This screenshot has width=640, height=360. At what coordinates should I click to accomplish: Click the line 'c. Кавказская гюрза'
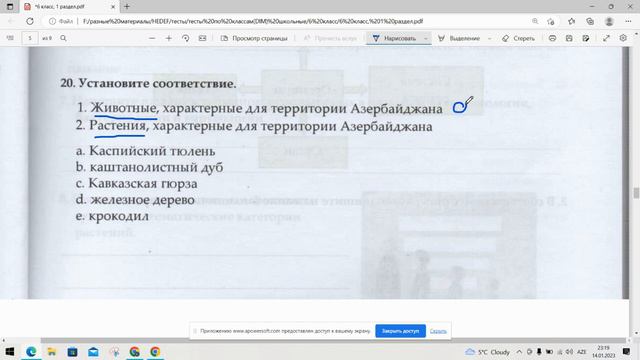(136, 183)
